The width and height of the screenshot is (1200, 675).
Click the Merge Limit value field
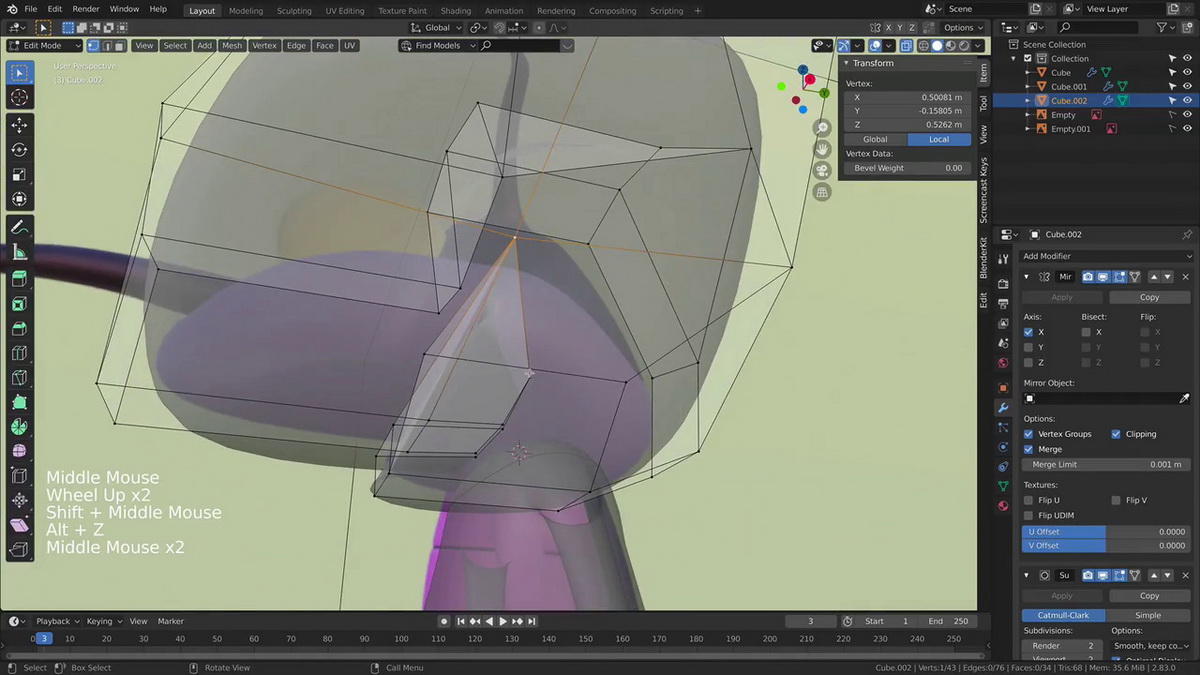point(1106,464)
